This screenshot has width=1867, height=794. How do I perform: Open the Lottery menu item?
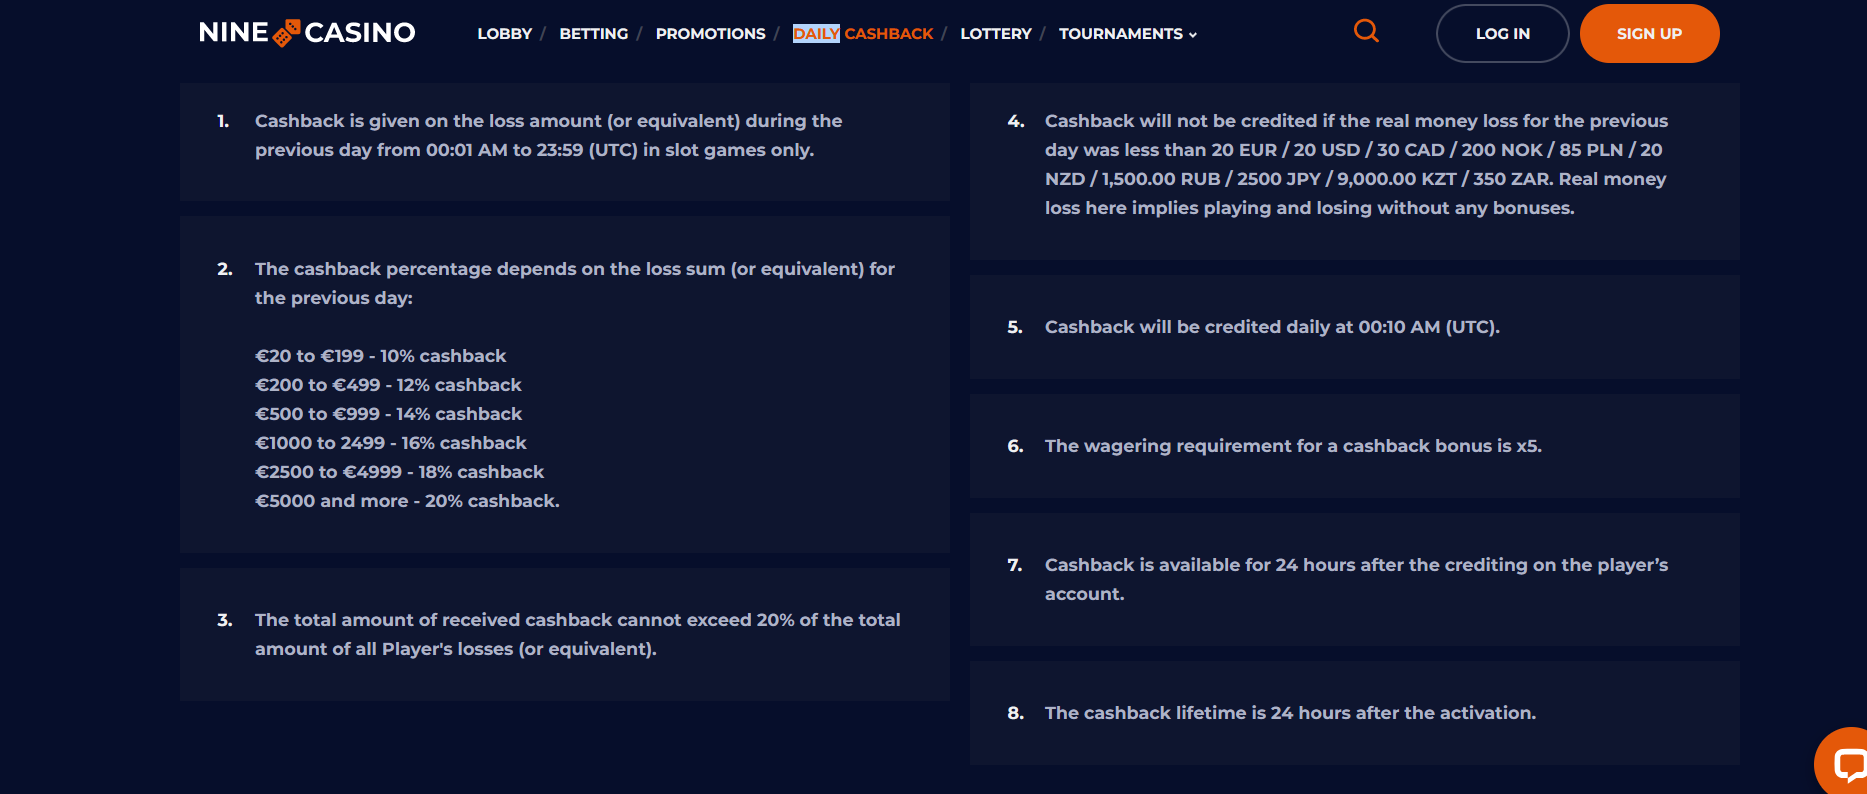(x=995, y=34)
